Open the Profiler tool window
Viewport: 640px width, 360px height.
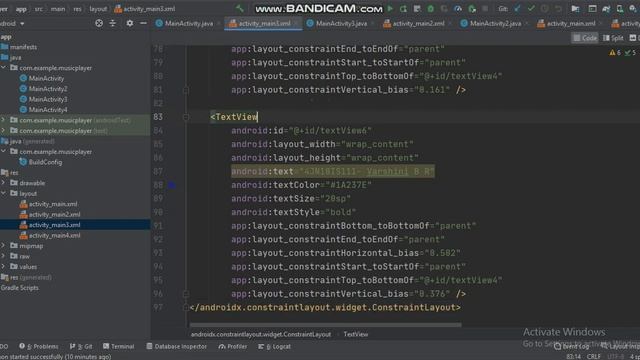tap(233, 346)
